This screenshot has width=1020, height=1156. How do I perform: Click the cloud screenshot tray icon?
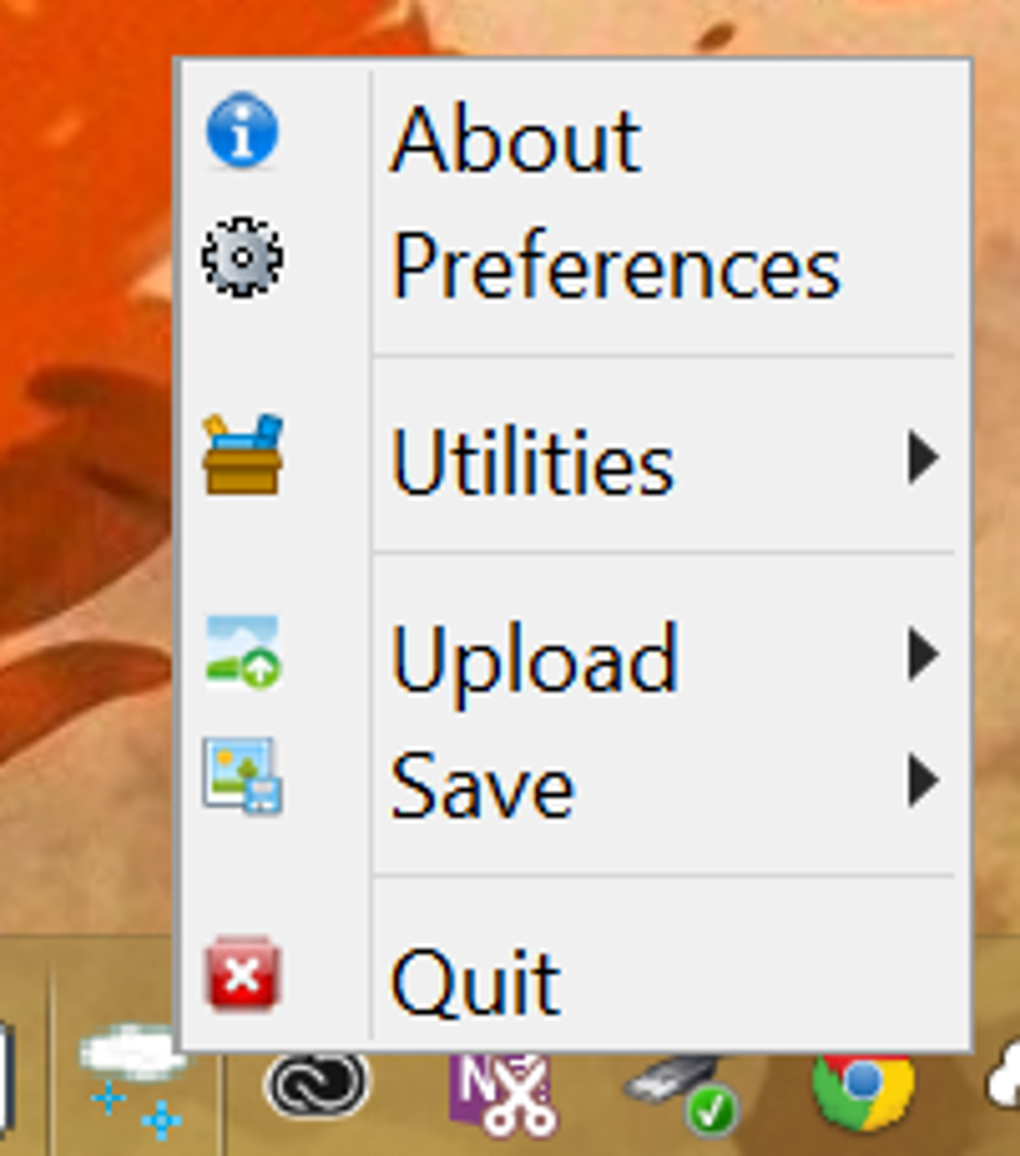pos(131,1079)
